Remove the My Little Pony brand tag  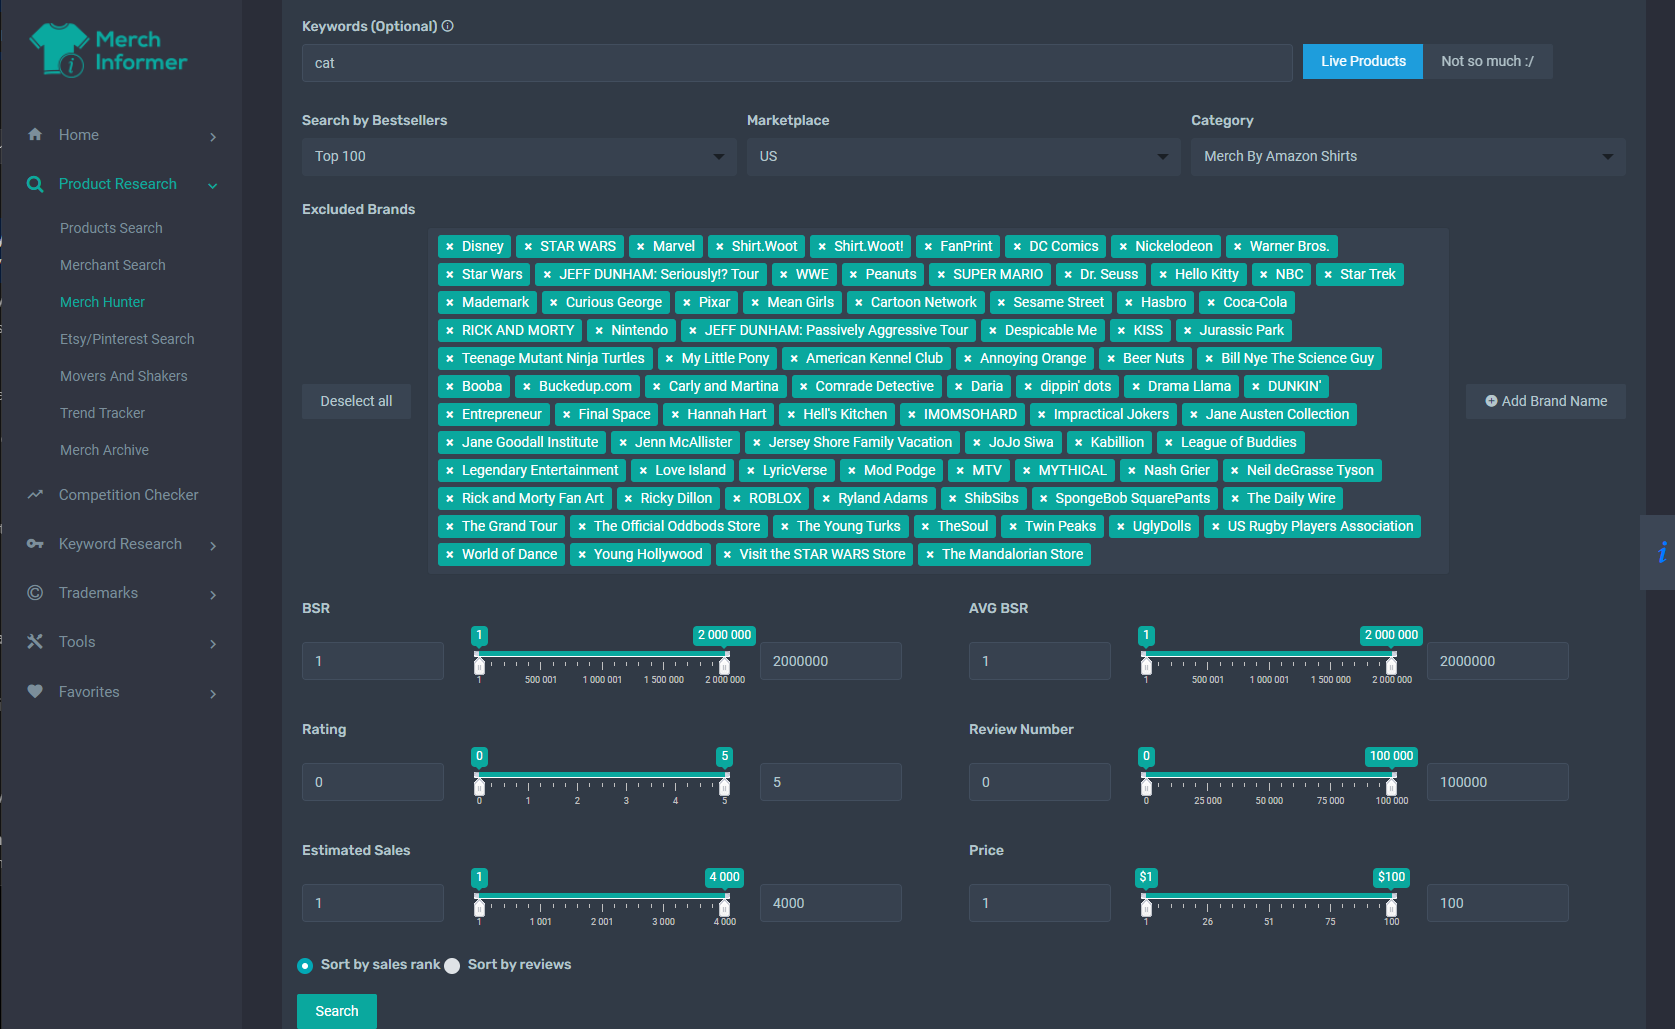[x=670, y=358]
